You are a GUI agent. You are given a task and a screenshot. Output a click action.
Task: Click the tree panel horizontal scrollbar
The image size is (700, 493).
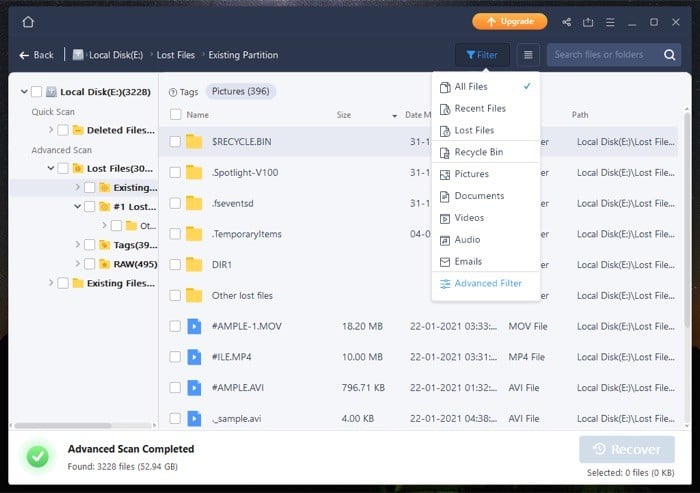(x=62, y=426)
